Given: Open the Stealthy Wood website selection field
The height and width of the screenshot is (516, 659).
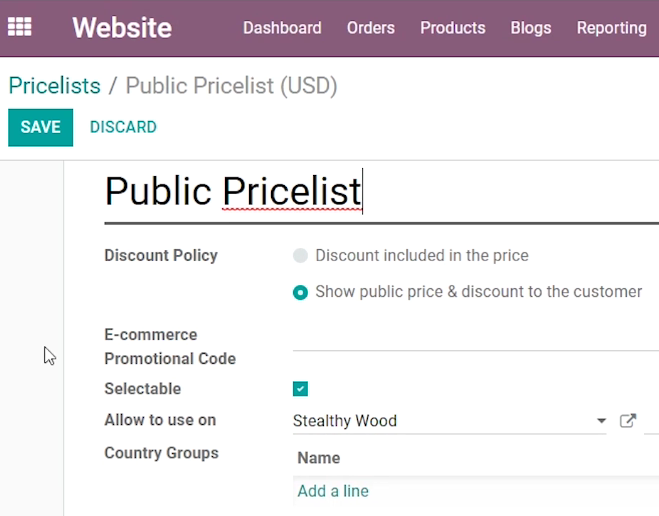Looking at the screenshot, I should [x=449, y=421].
